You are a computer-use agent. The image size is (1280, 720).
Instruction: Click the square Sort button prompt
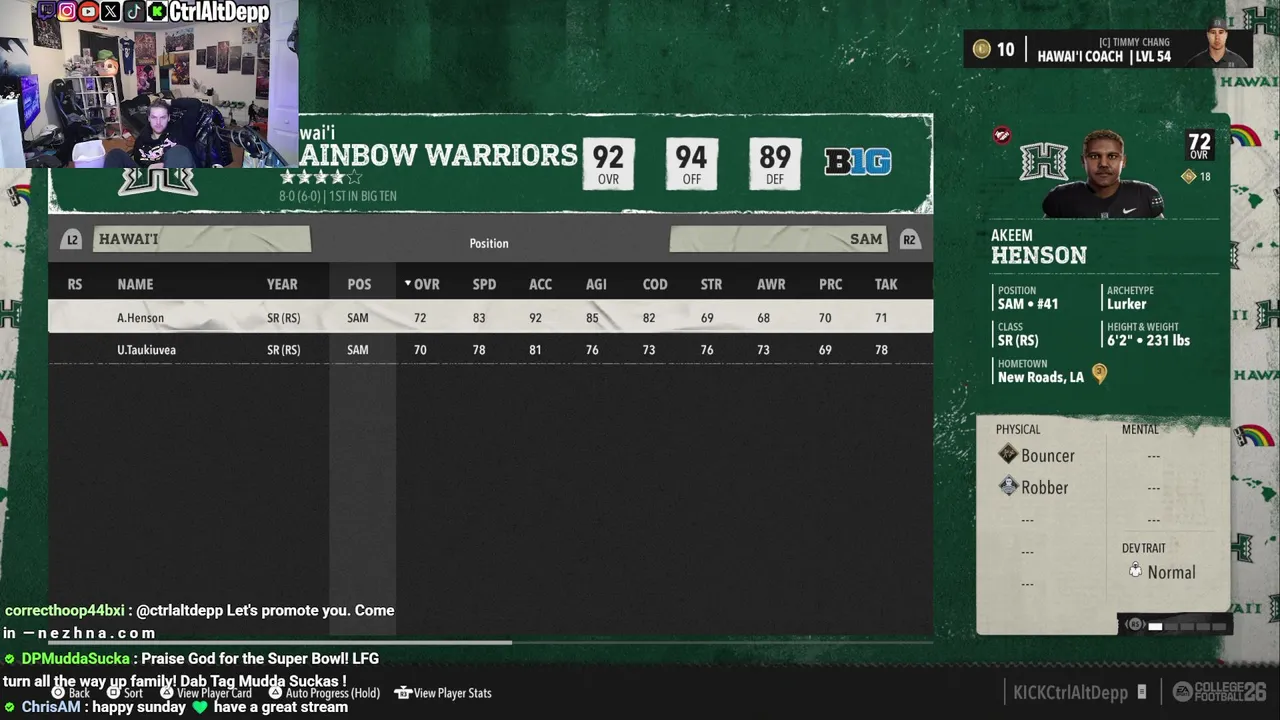(113, 692)
